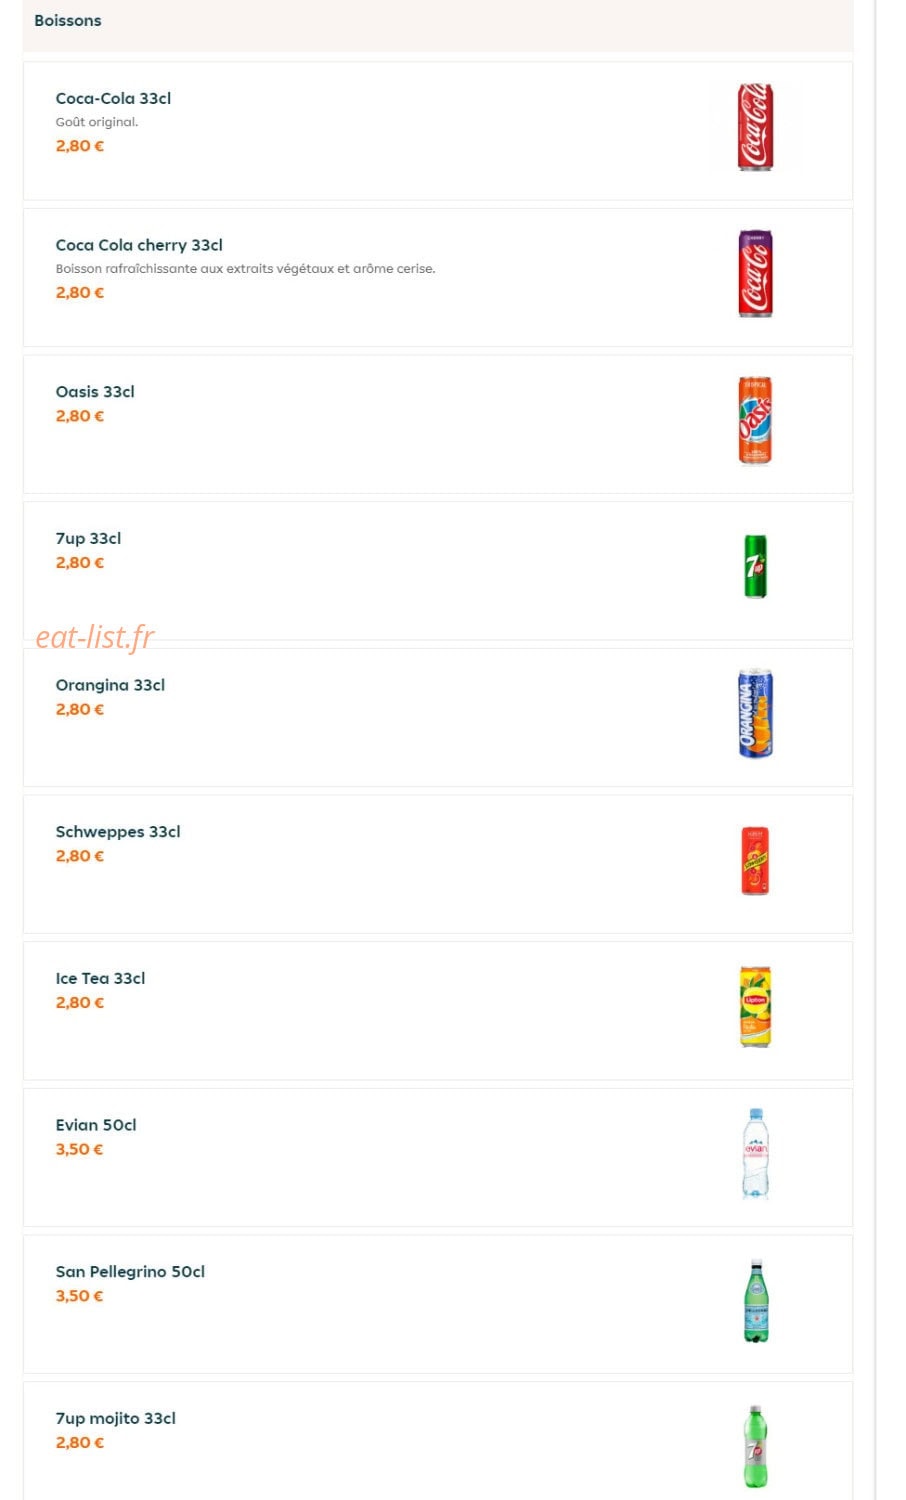
Task: Open the Coca Cola cherry 33cl title
Action: point(139,245)
